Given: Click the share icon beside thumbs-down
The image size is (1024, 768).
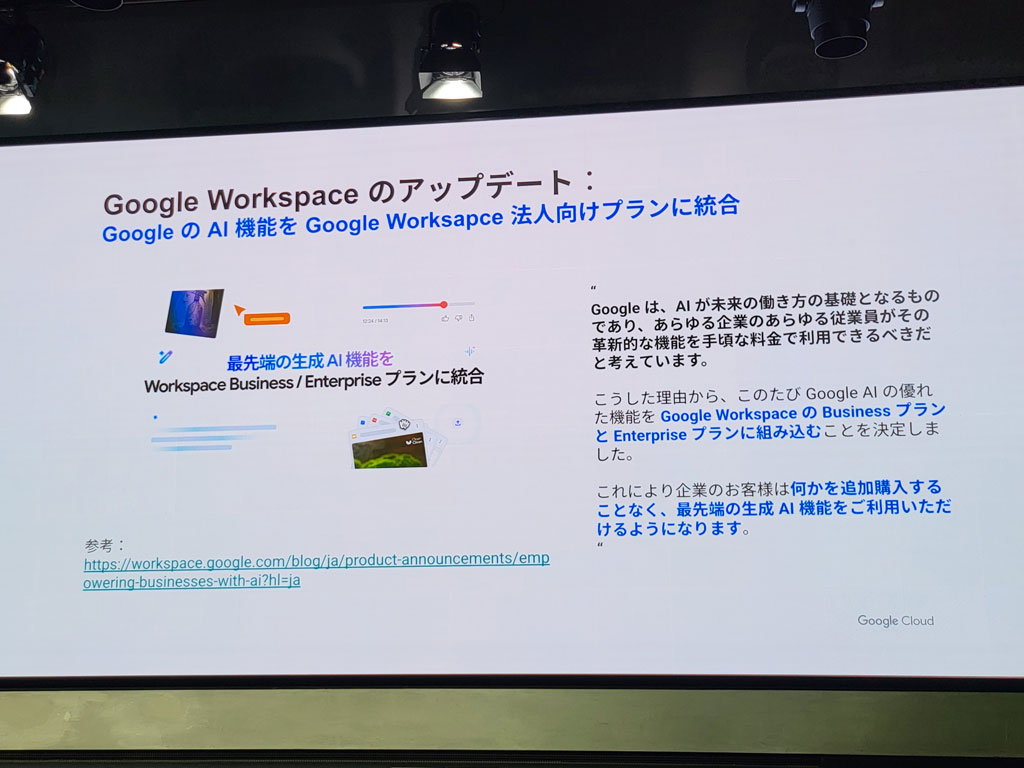Looking at the screenshot, I should (x=472, y=318).
